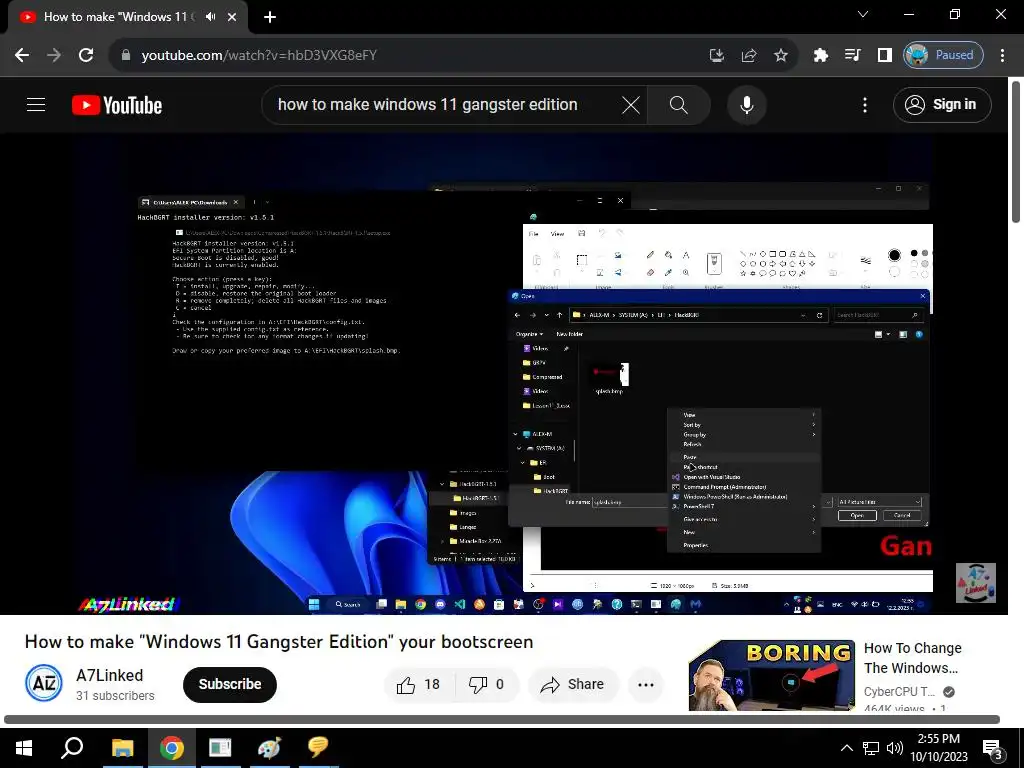
Task: Share the video via Share button
Action: tap(573, 684)
